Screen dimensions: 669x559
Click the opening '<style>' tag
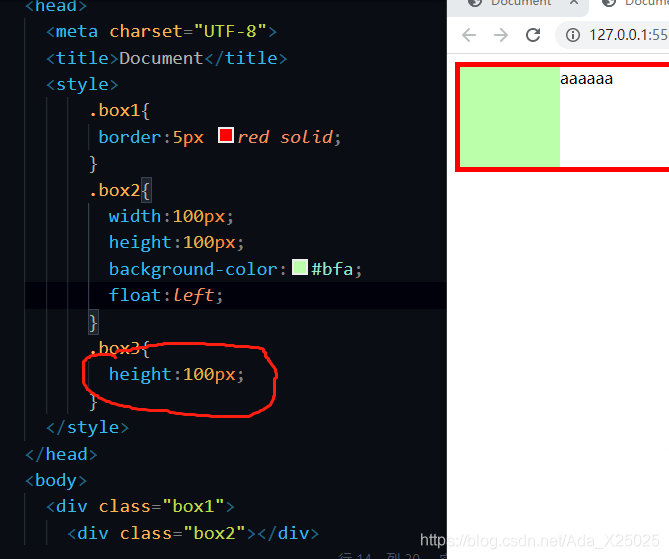[x=82, y=84]
